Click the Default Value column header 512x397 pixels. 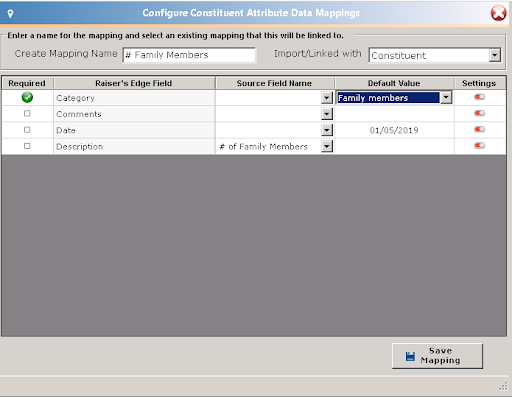[x=394, y=83]
